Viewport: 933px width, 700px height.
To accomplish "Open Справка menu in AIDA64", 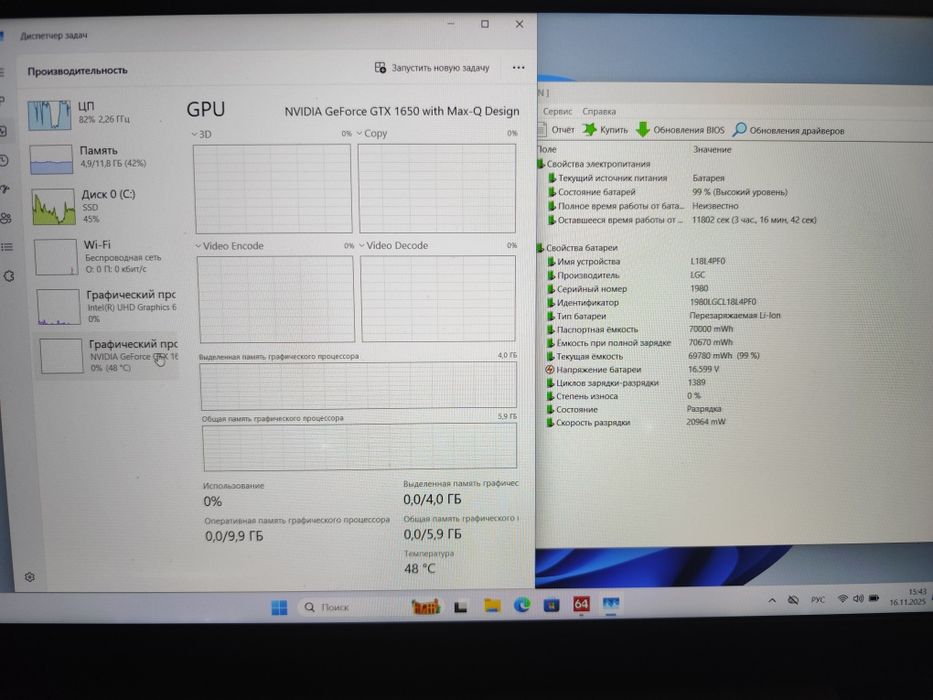I will [x=599, y=111].
